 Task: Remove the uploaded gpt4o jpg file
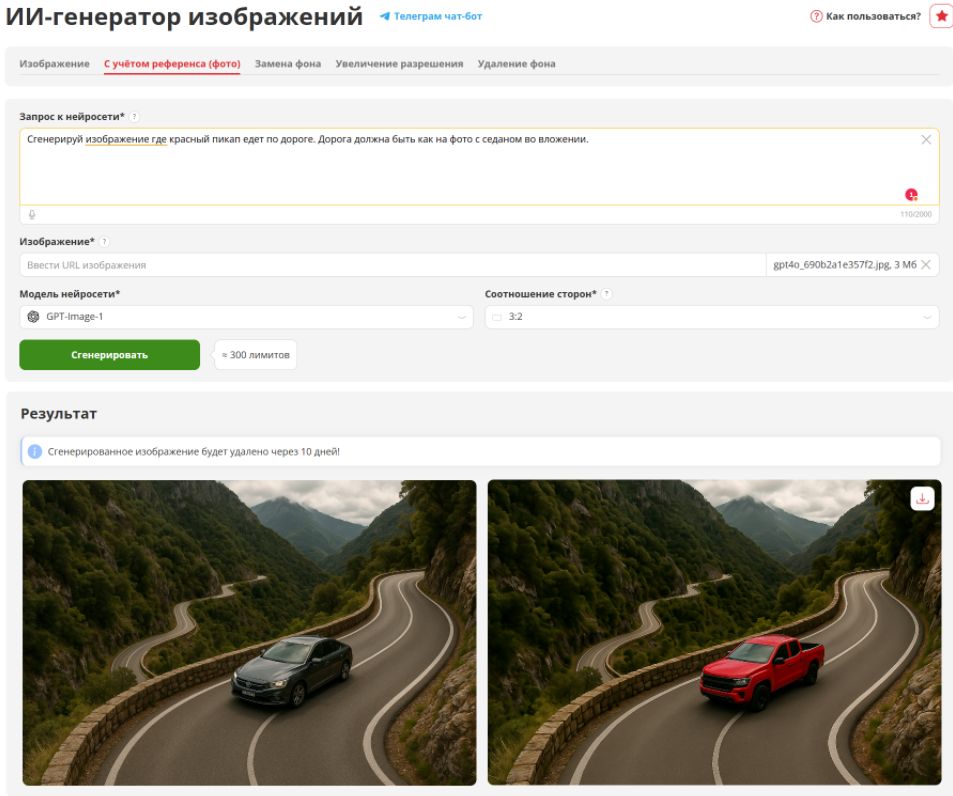click(x=926, y=264)
